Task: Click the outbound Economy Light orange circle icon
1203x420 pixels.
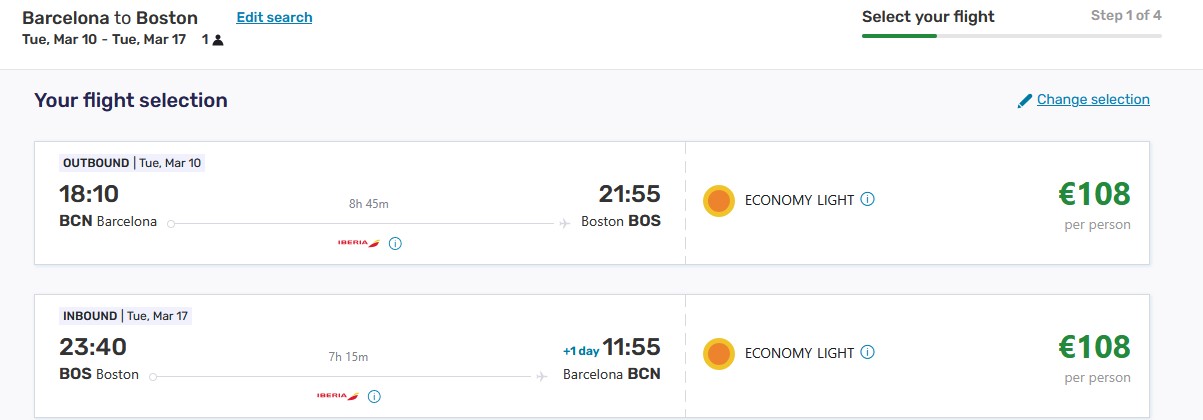Action: point(719,201)
